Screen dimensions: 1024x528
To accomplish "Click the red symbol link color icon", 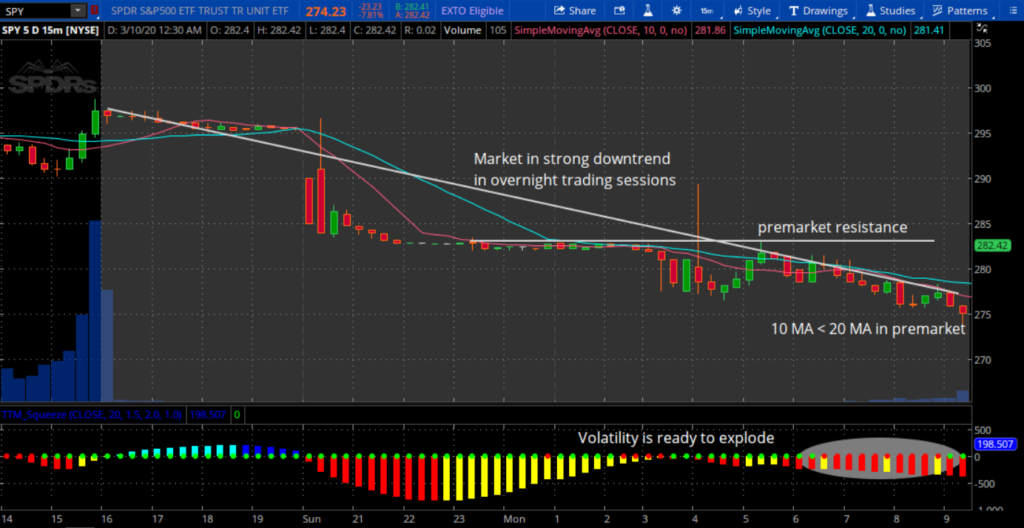I will click(x=95, y=10).
